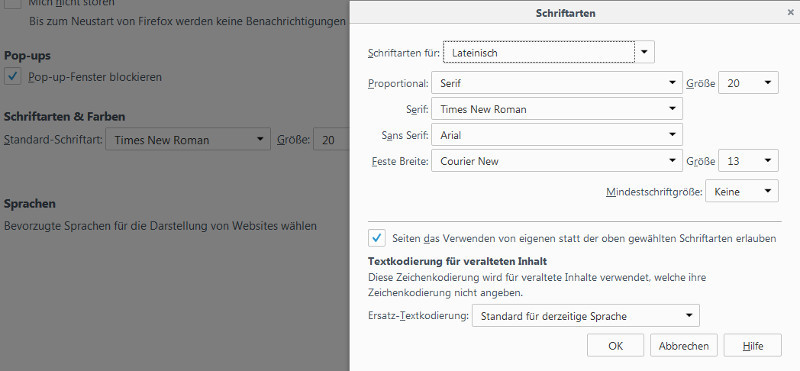Click the Sprachen heading

click(30, 204)
